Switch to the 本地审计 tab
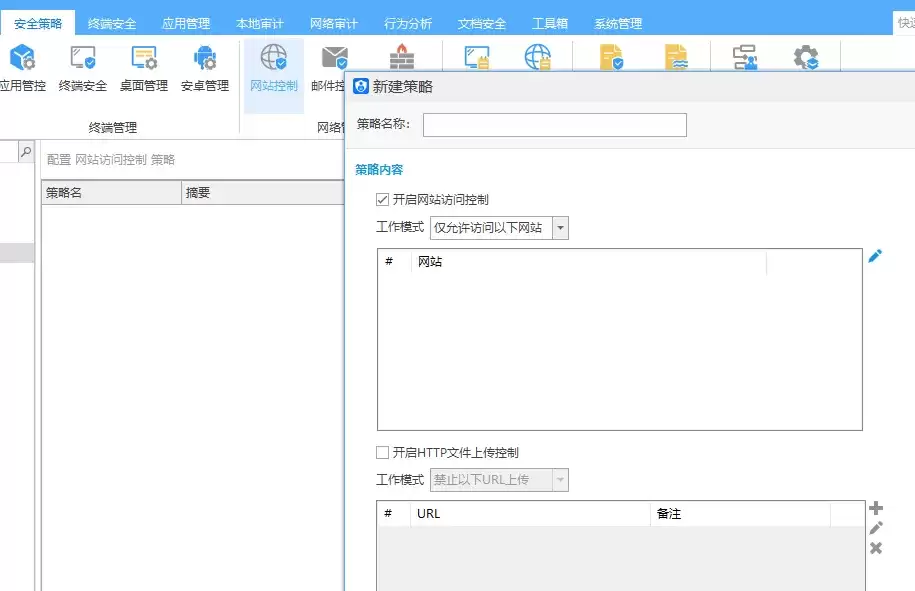 tap(260, 23)
